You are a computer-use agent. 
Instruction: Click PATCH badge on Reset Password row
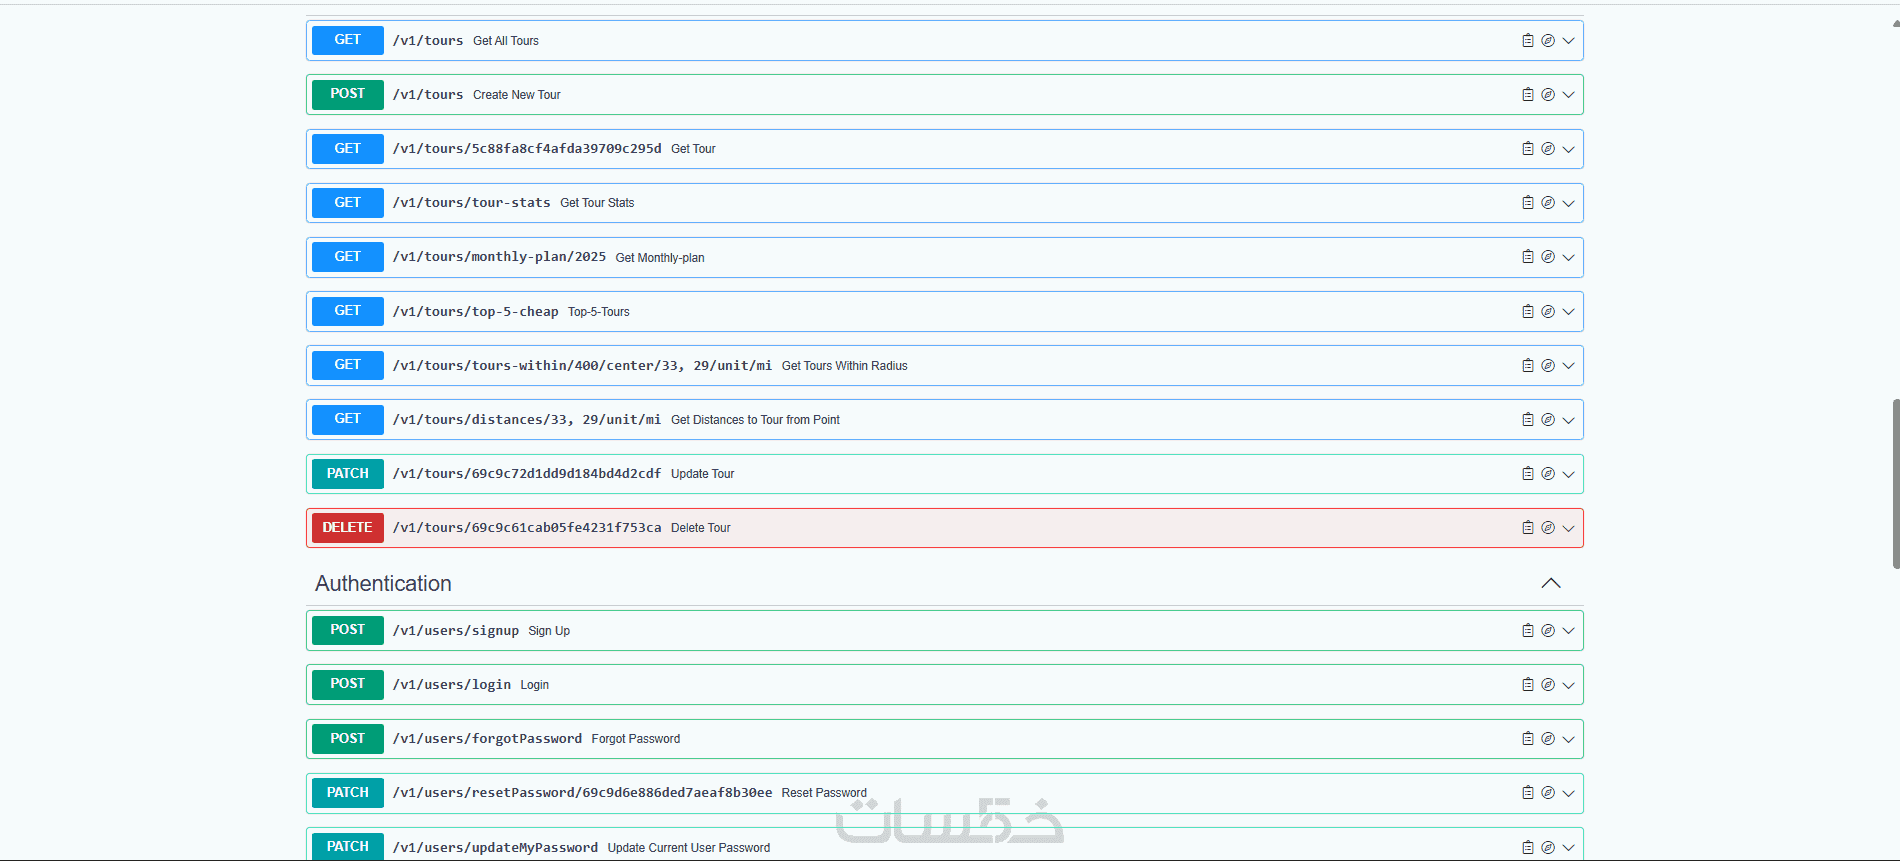(x=348, y=792)
